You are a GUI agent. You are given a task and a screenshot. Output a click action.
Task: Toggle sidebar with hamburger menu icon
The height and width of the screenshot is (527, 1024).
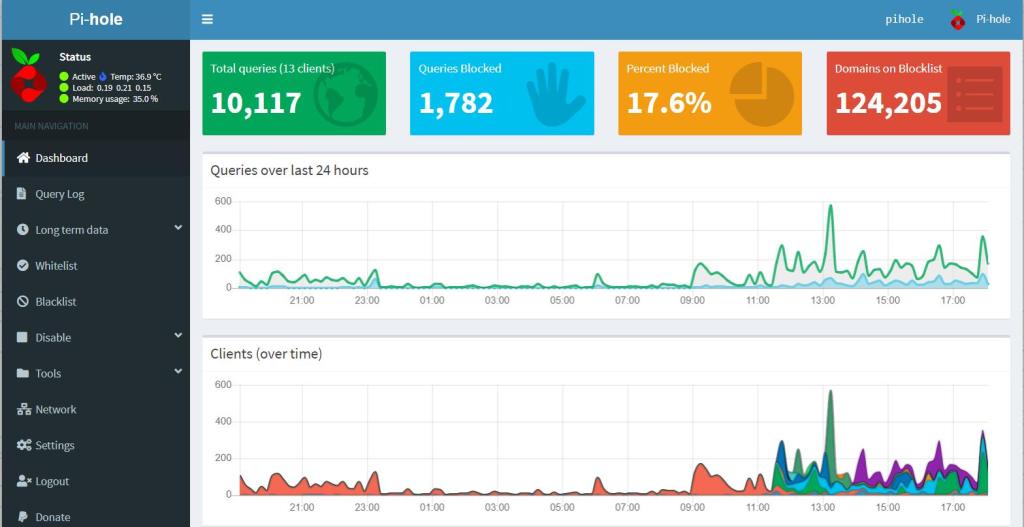point(207,19)
